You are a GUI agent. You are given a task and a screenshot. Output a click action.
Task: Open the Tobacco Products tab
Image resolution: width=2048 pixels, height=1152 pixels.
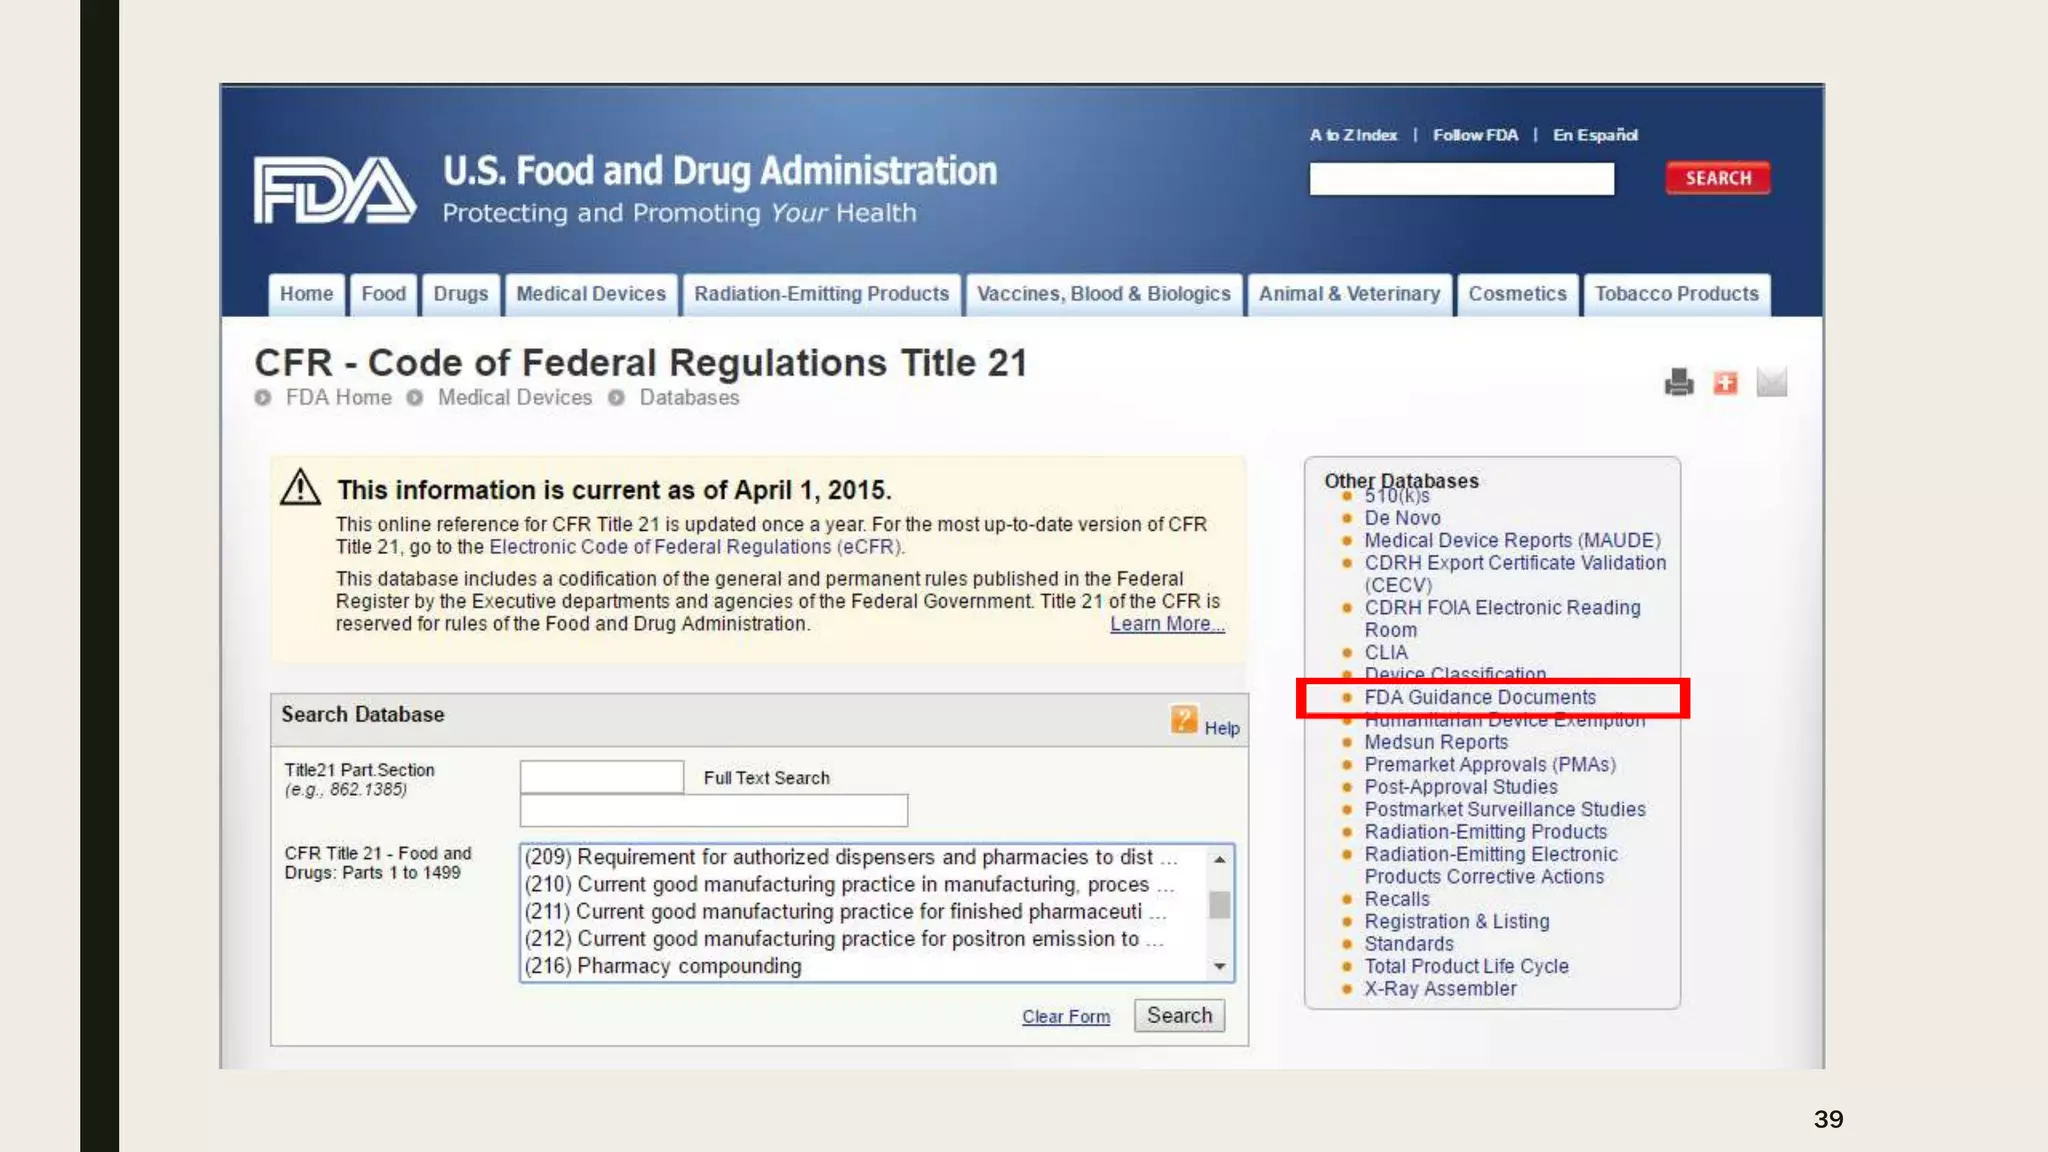coord(1676,294)
